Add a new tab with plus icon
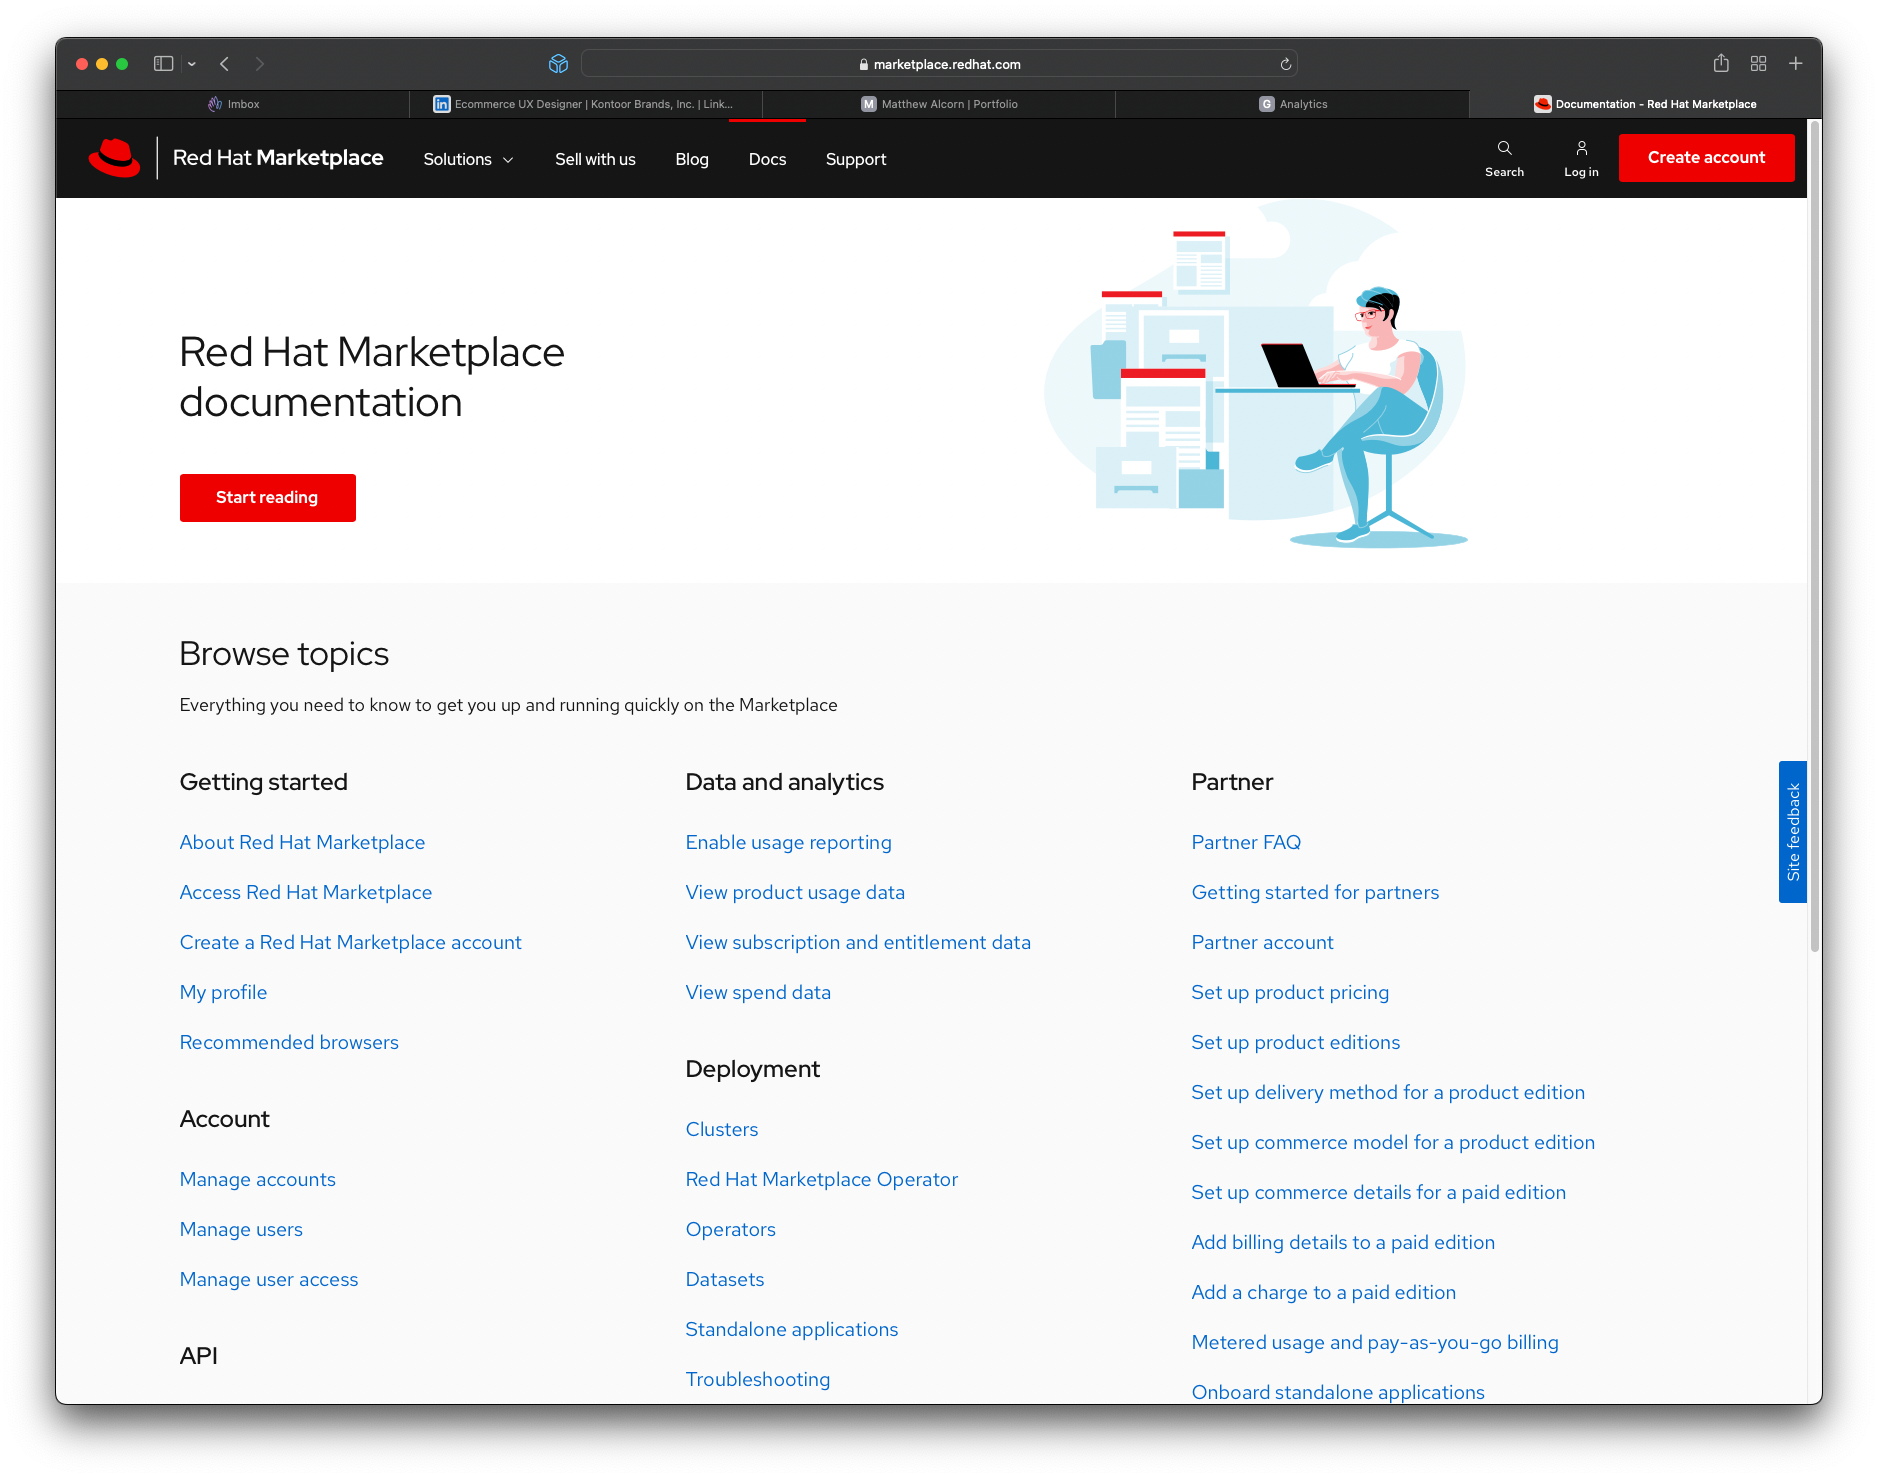The image size is (1878, 1478). [x=1796, y=64]
